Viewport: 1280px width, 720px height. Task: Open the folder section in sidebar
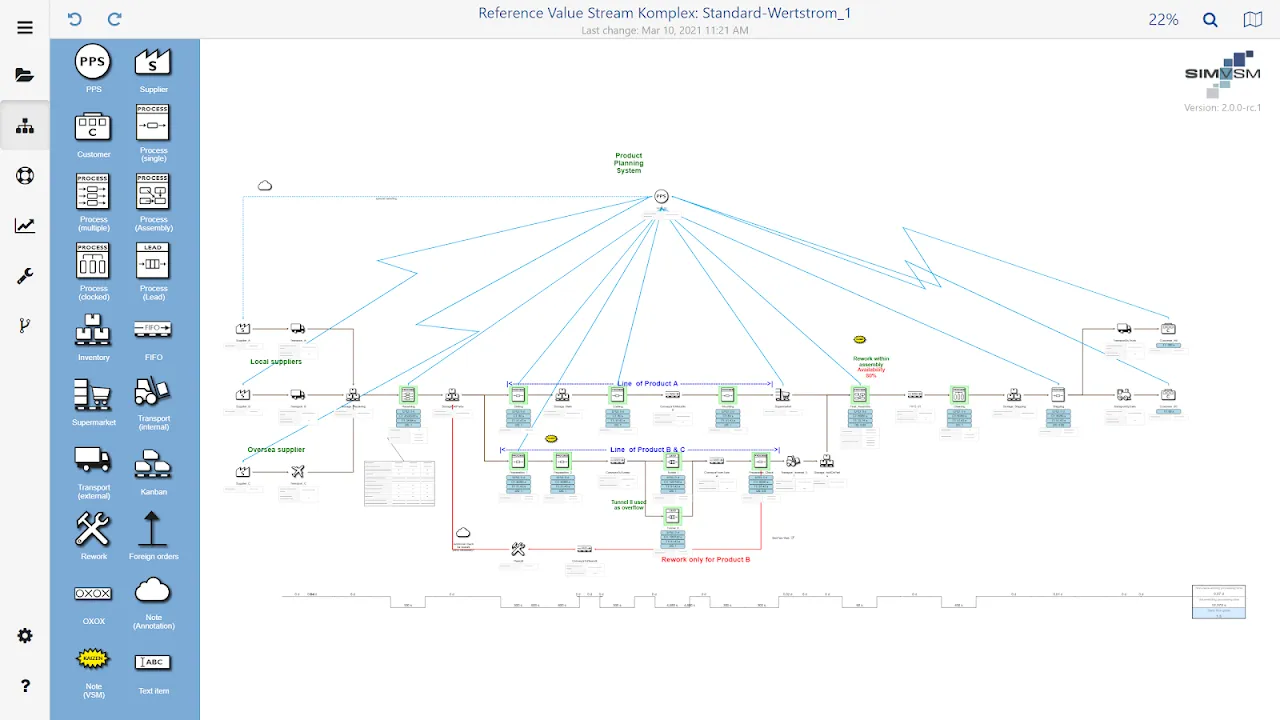[25, 75]
